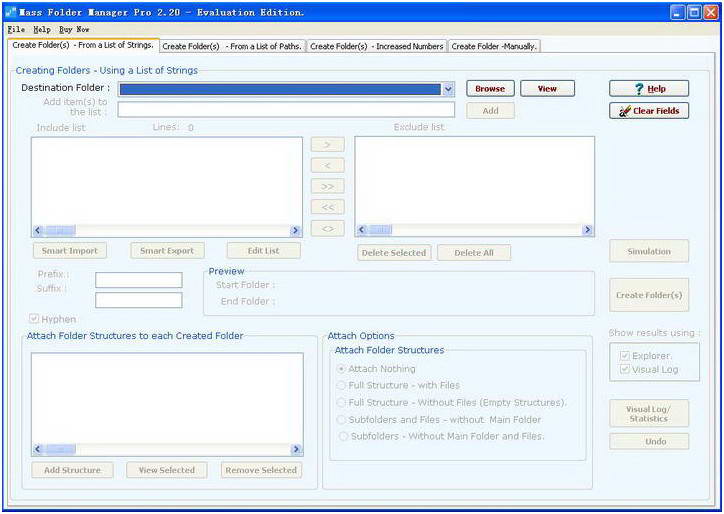The image size is (724, 514).
Task: Minimize the Mass Folder Manager window
Action: (x=678, y=12)
